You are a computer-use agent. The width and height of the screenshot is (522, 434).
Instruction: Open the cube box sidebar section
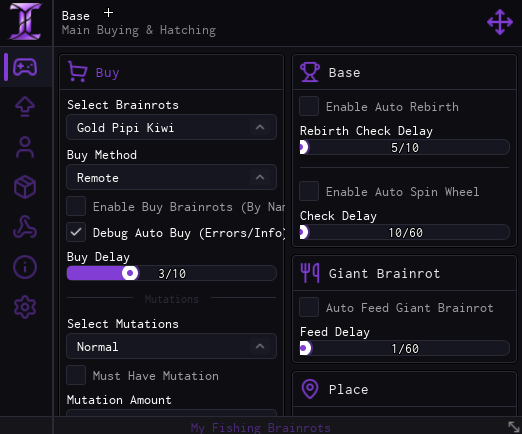click(25, 187)
